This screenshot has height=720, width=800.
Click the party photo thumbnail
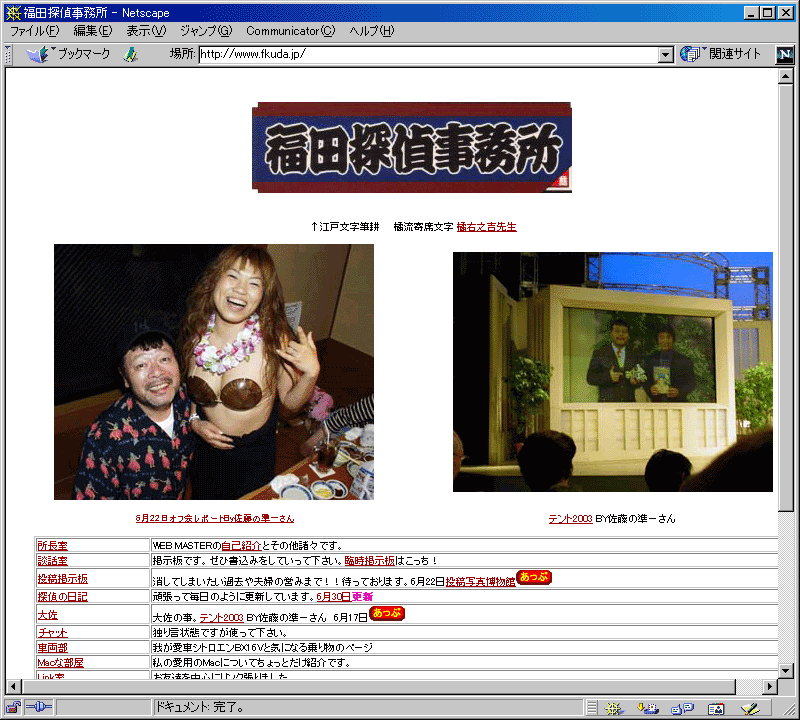point(214,371)
